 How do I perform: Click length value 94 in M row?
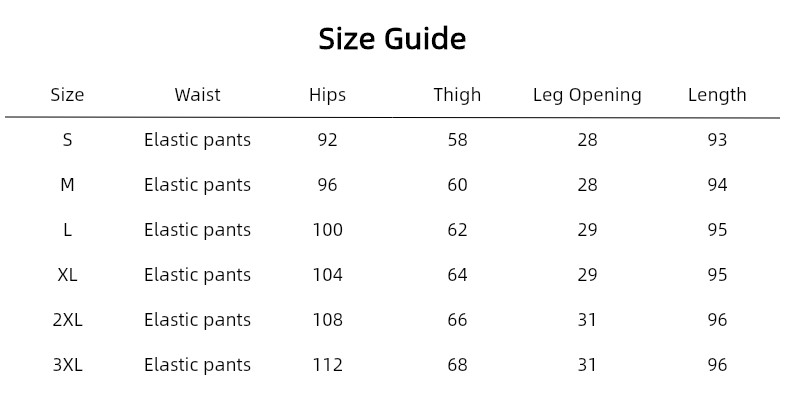[x=717, y=185]
